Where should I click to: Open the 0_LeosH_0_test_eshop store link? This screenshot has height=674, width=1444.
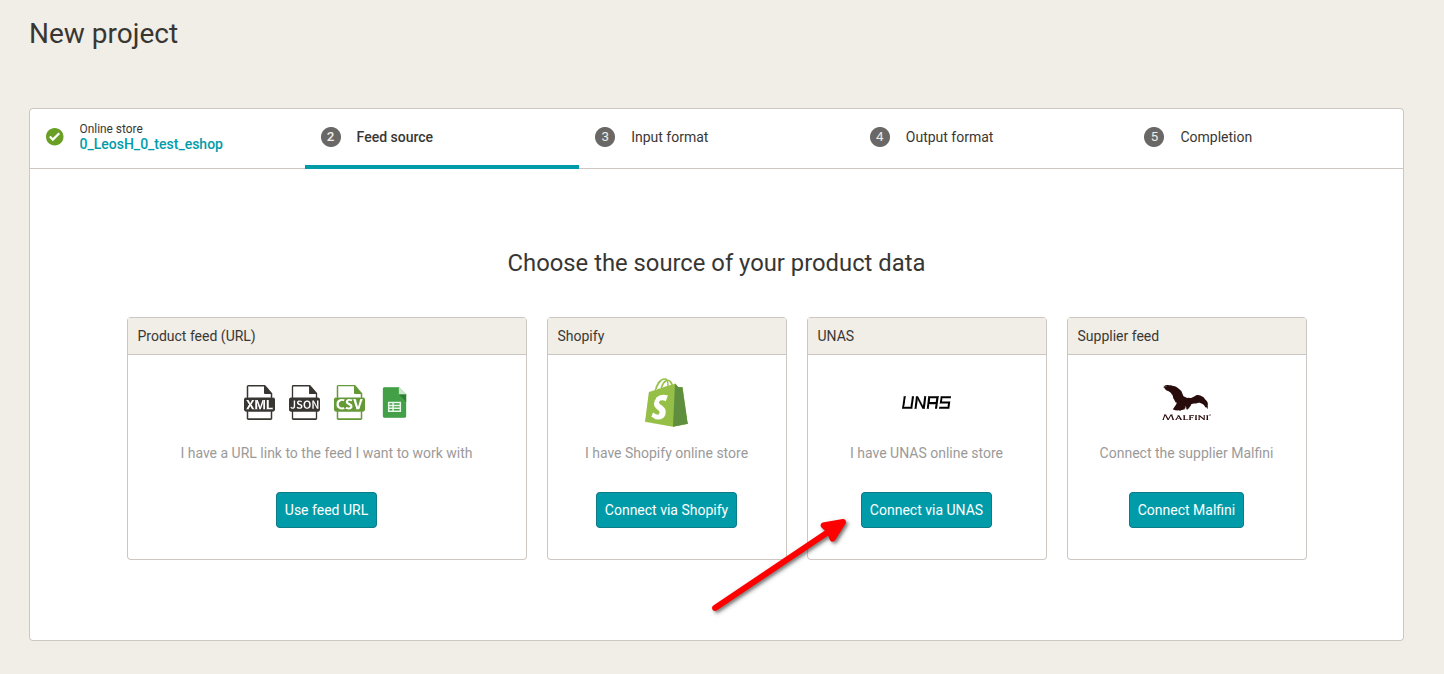151,144
